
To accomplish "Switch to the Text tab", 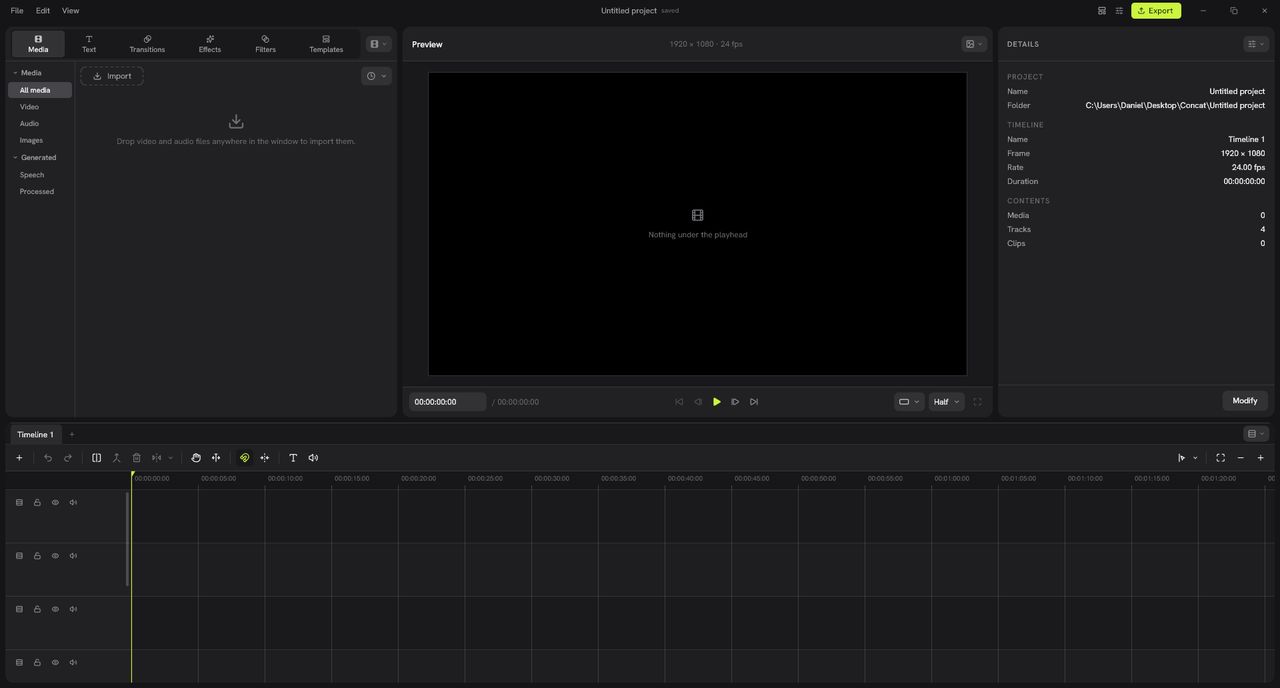I will 89,44.
